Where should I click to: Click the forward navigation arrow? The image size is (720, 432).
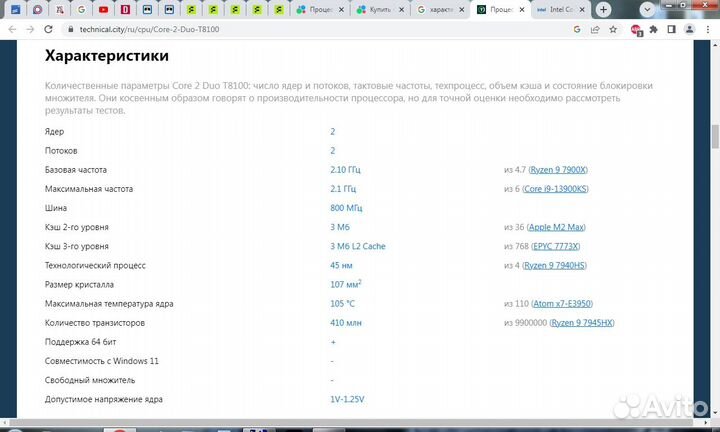click(30, 29)
